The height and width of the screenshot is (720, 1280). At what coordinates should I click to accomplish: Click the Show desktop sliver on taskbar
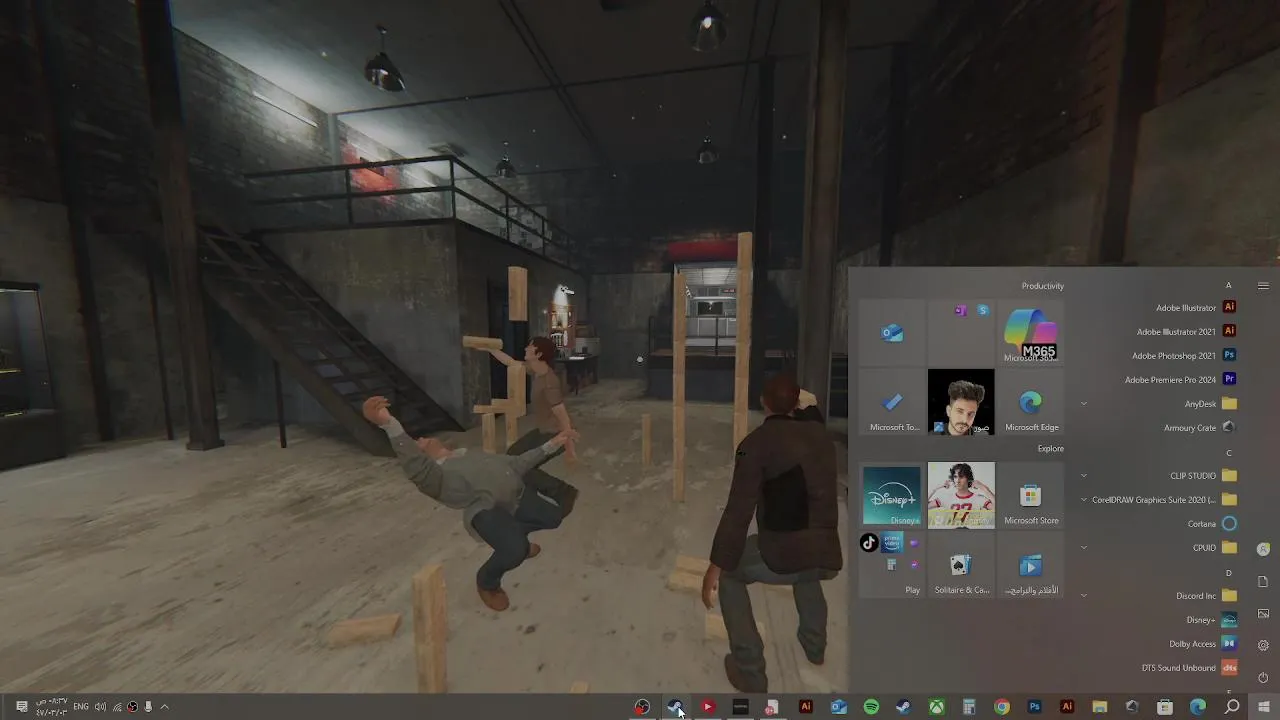[2, 707]
